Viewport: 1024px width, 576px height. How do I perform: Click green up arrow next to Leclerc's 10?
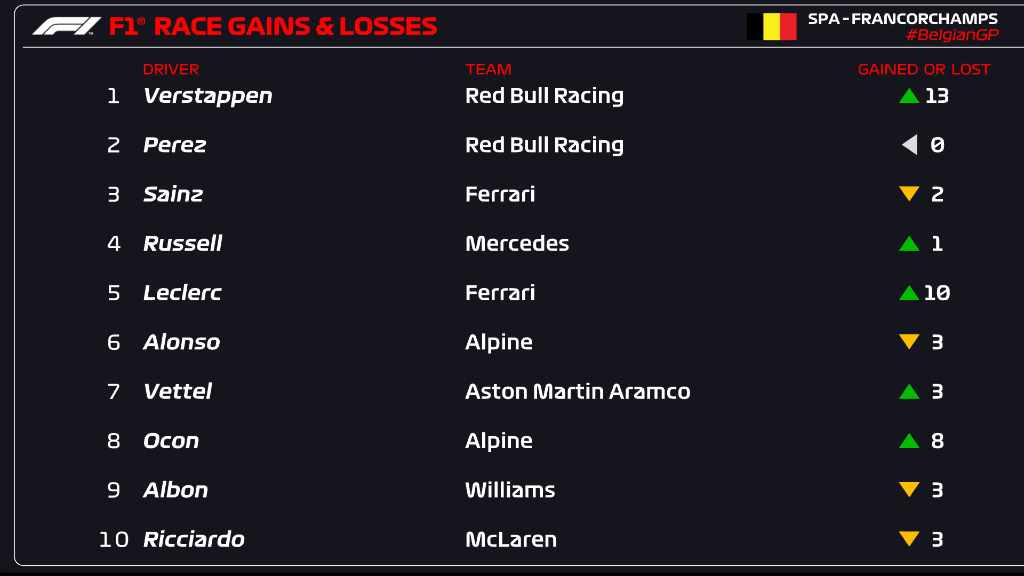click(x=908, y=293)
